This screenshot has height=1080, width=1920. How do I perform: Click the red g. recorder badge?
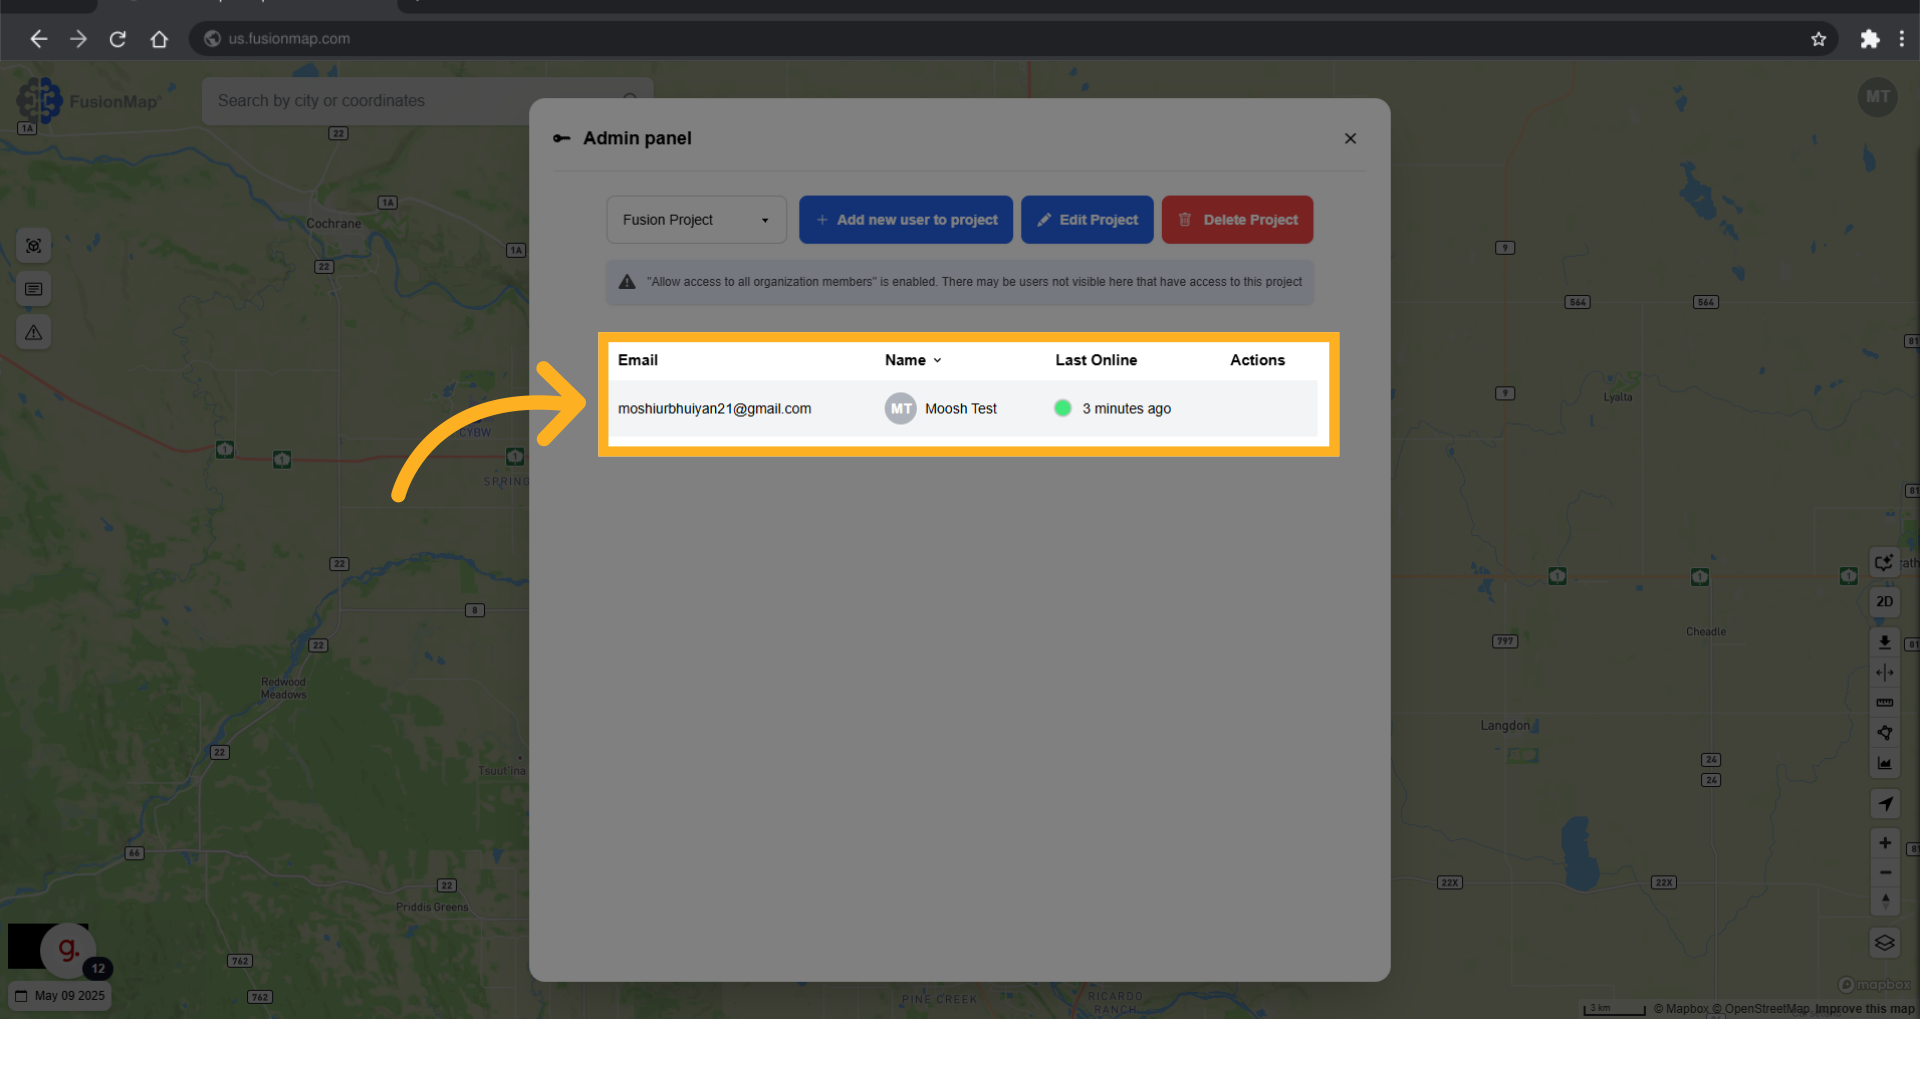pyautogui.click(x=67, y=949)
